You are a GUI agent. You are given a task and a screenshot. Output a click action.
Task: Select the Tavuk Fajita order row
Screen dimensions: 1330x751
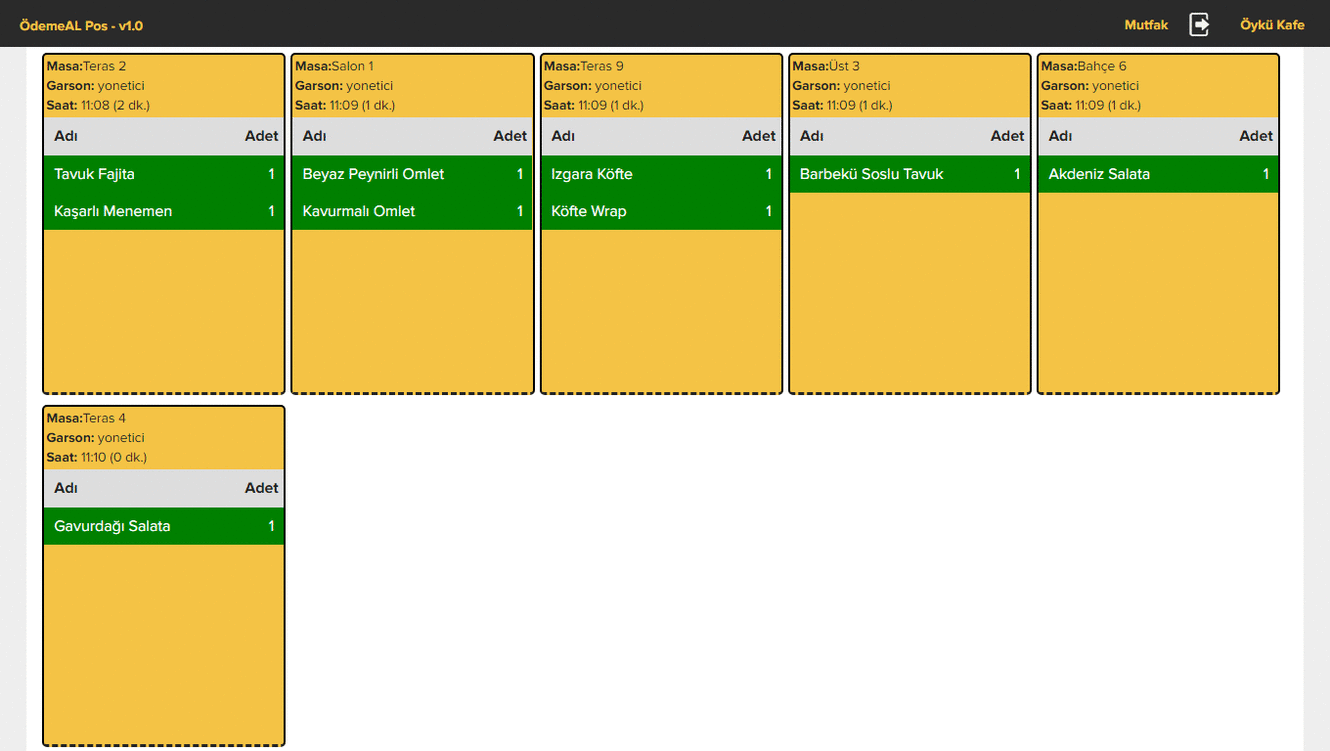coord(164,174)
